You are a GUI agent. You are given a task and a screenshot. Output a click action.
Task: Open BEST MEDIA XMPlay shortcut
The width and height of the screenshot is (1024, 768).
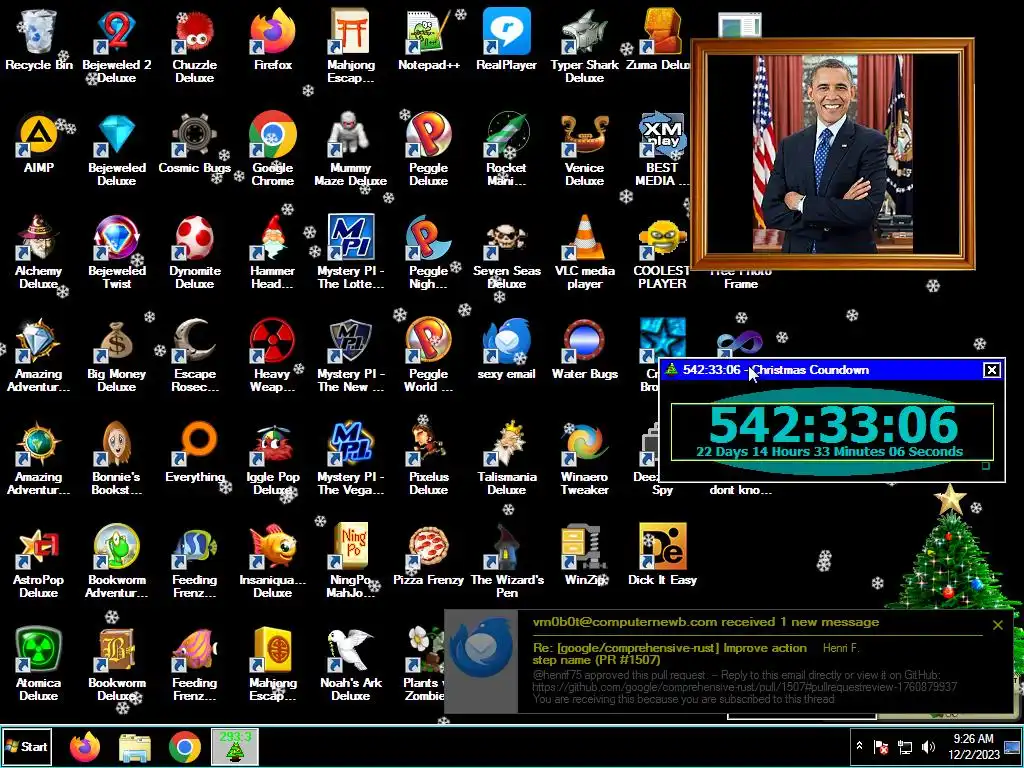pos(662,148)
